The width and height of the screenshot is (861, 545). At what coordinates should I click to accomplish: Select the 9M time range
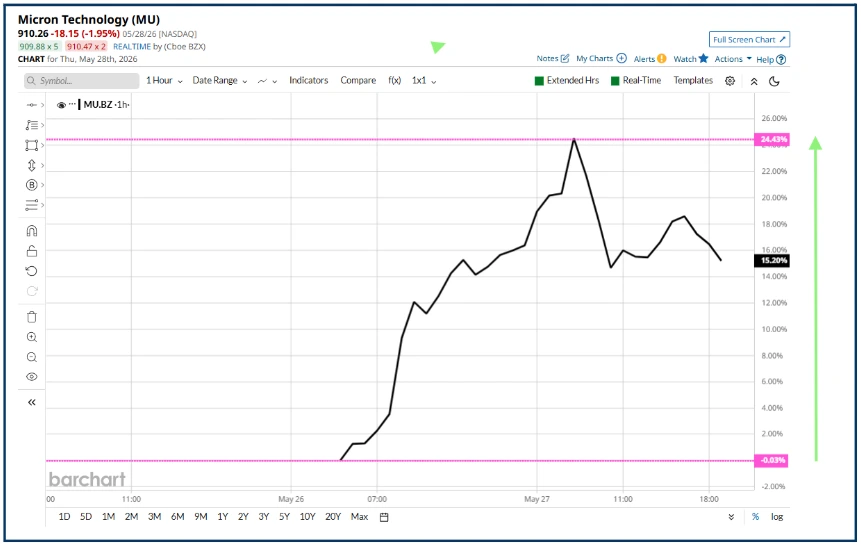[x=200, y=517]
